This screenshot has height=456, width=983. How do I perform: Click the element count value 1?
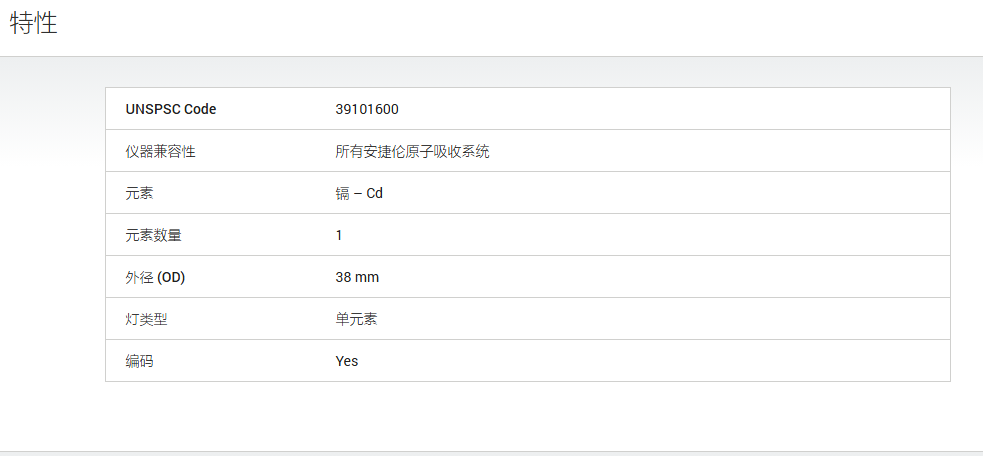tap(339, 235)
